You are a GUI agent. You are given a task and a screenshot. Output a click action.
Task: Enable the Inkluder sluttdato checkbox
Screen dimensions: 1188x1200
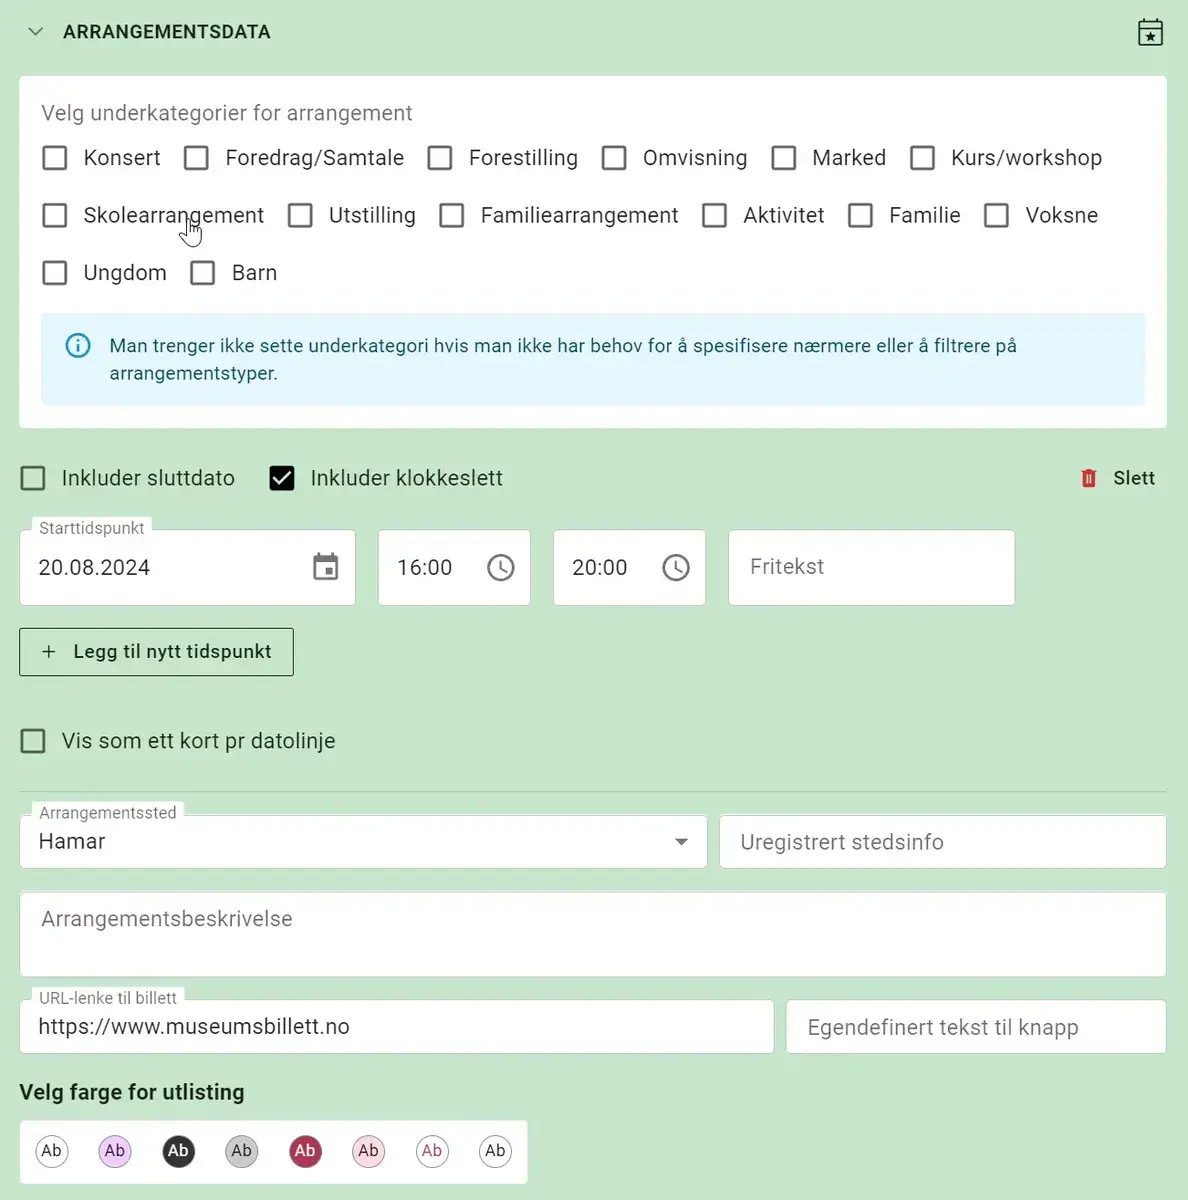[33, 479]
